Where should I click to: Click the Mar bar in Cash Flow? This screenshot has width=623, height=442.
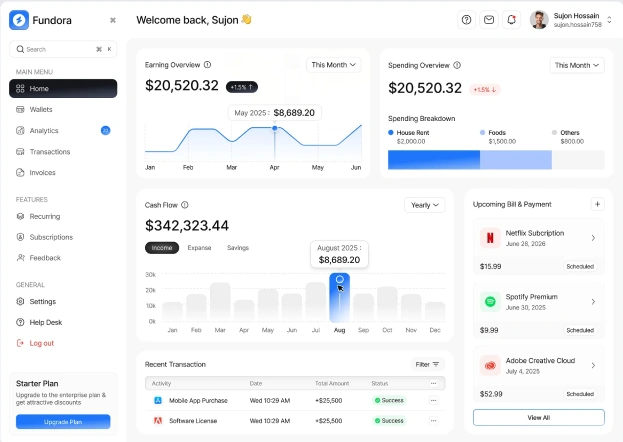[220, 302]
